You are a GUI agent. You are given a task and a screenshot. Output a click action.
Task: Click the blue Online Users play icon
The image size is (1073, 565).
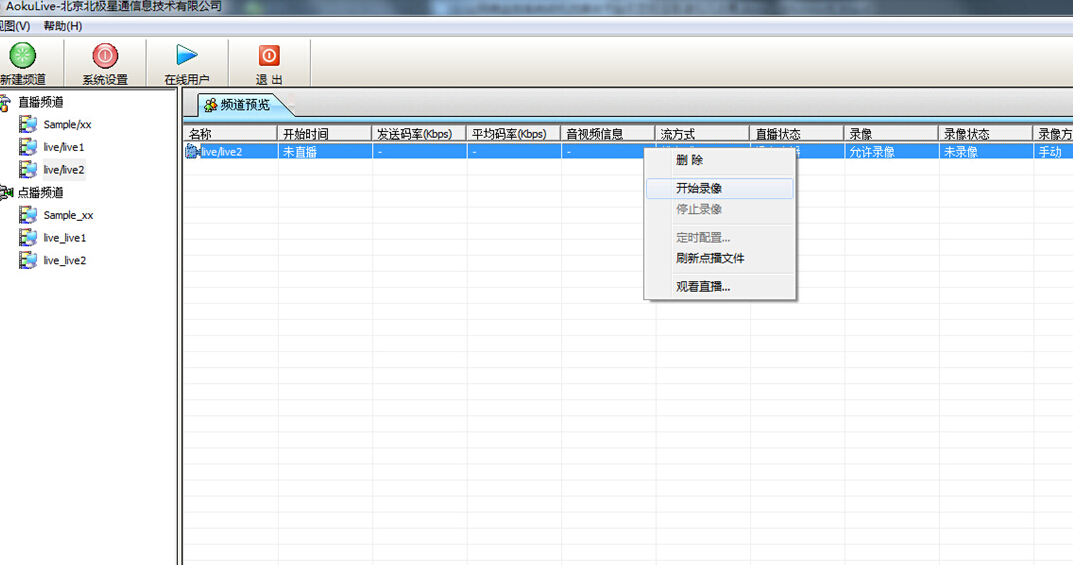[x=187, y=56]
